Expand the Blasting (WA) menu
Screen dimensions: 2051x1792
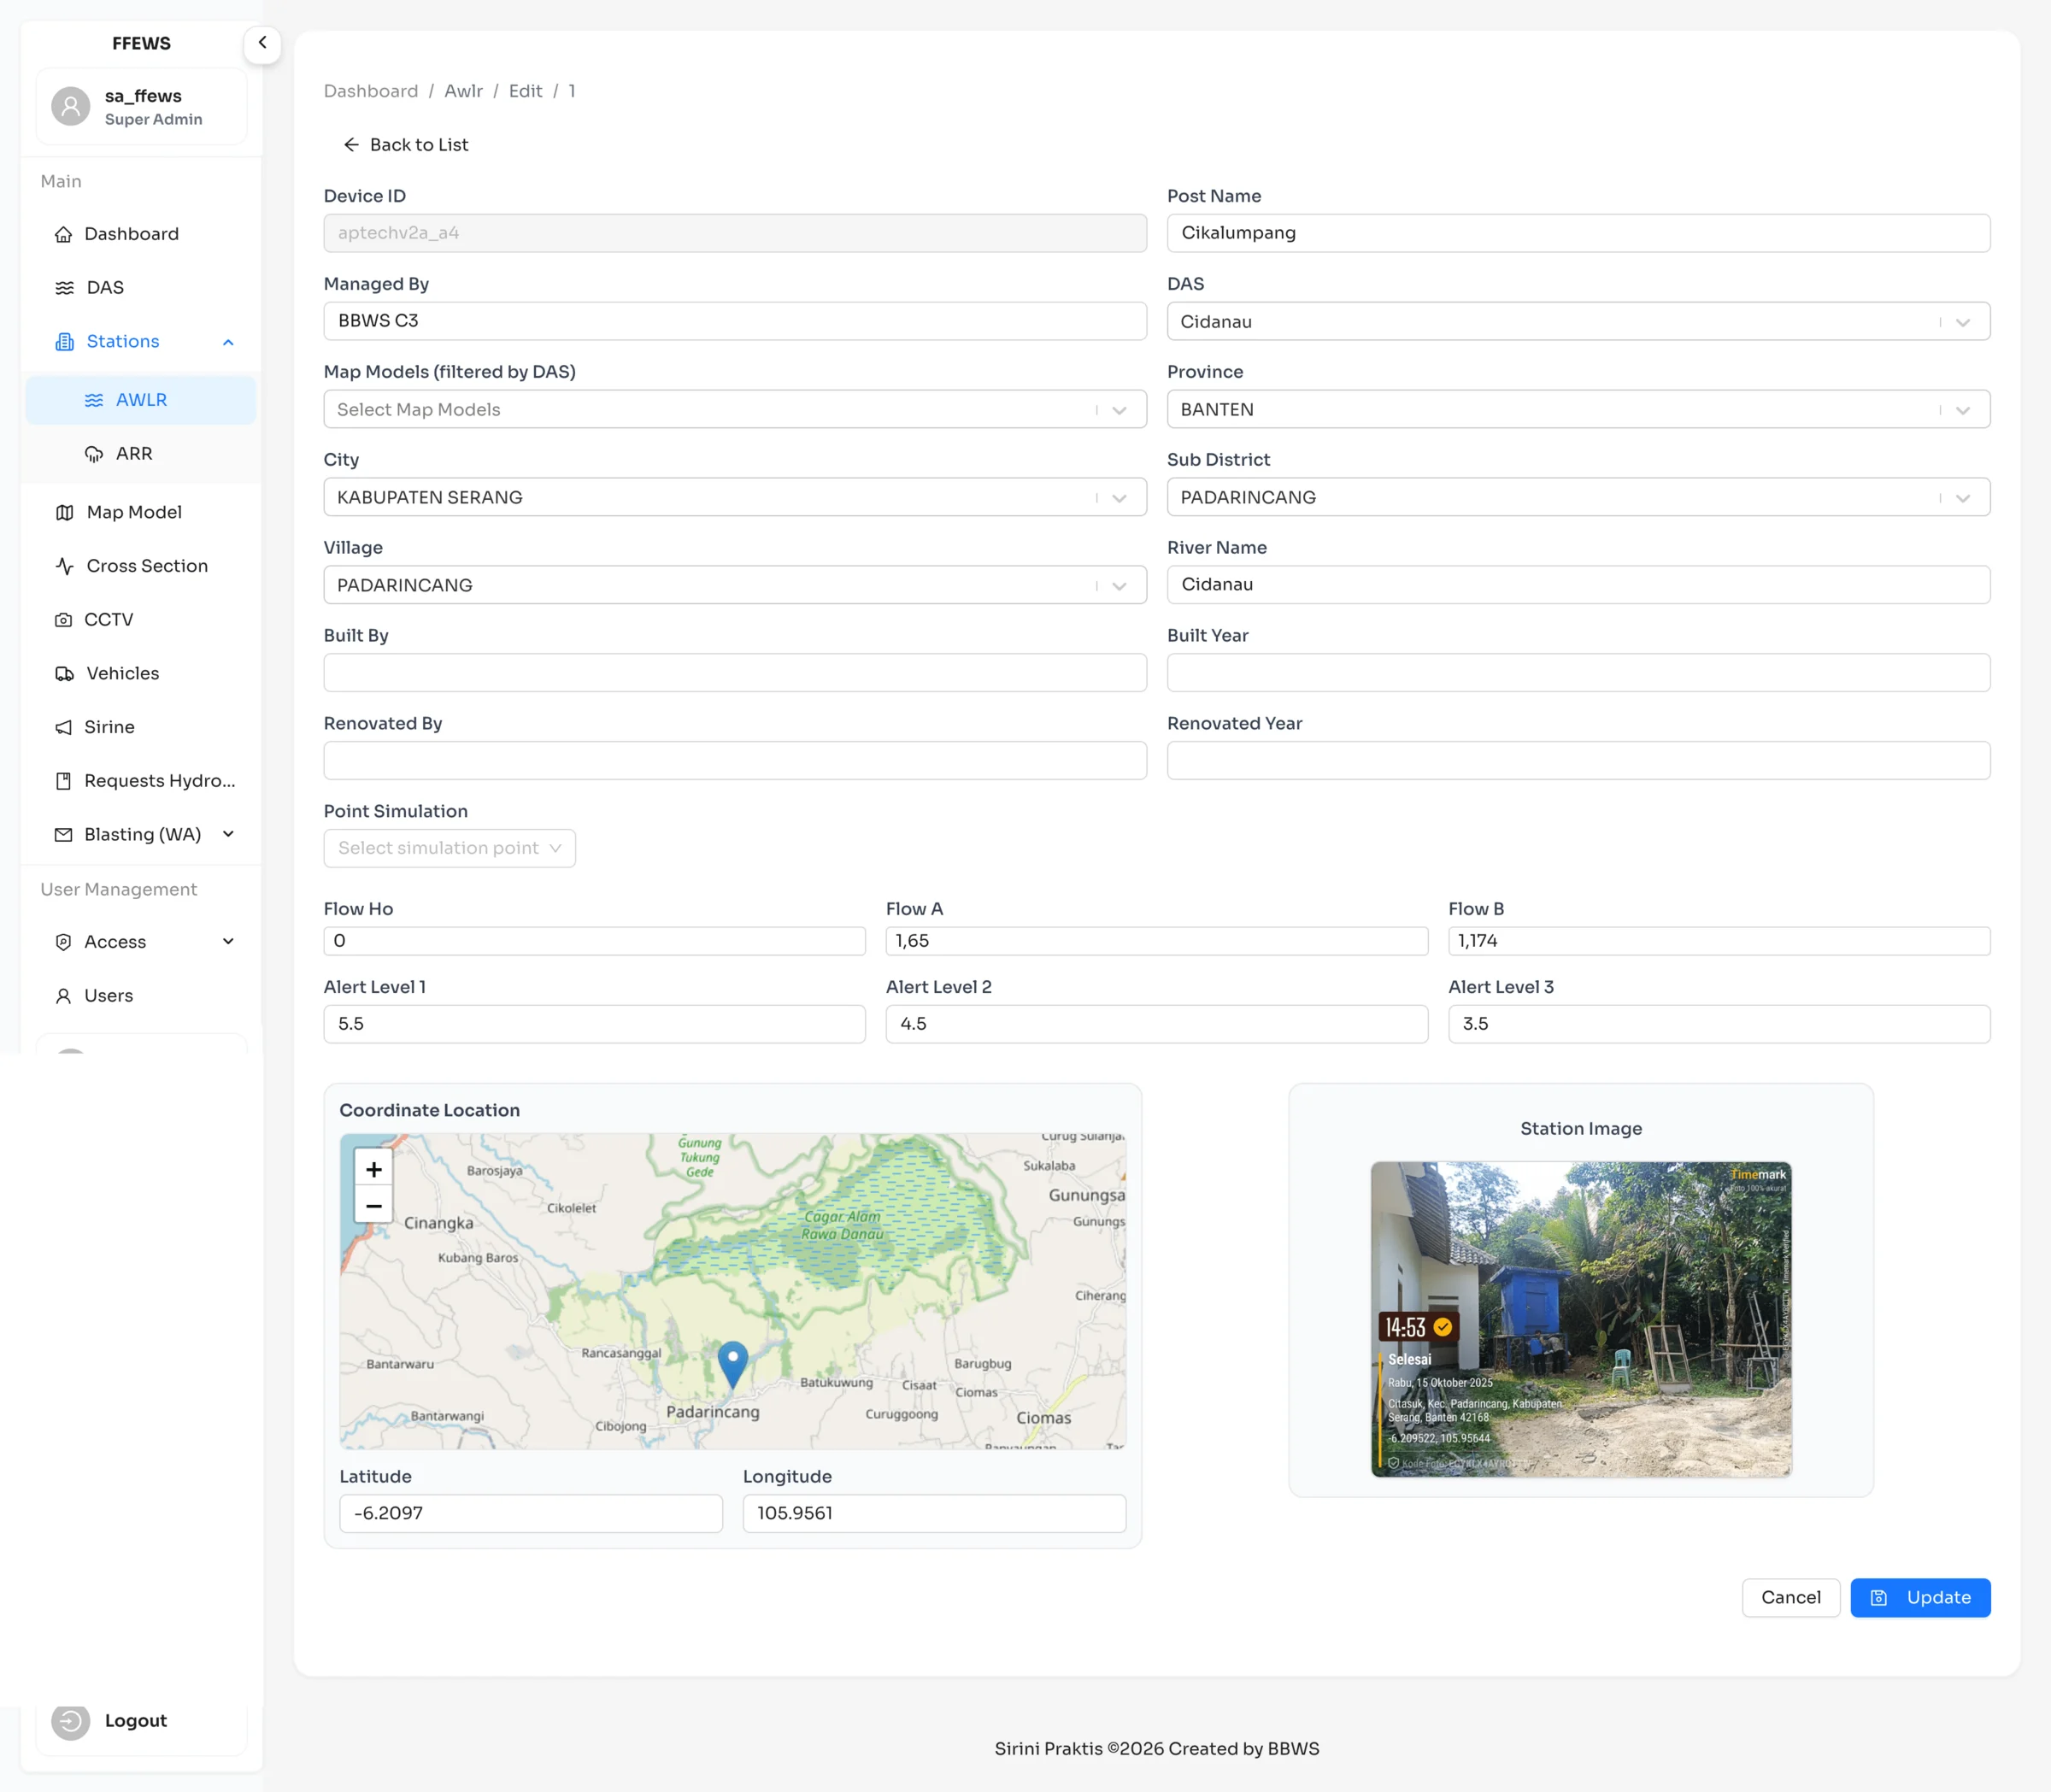coord(141,835)
